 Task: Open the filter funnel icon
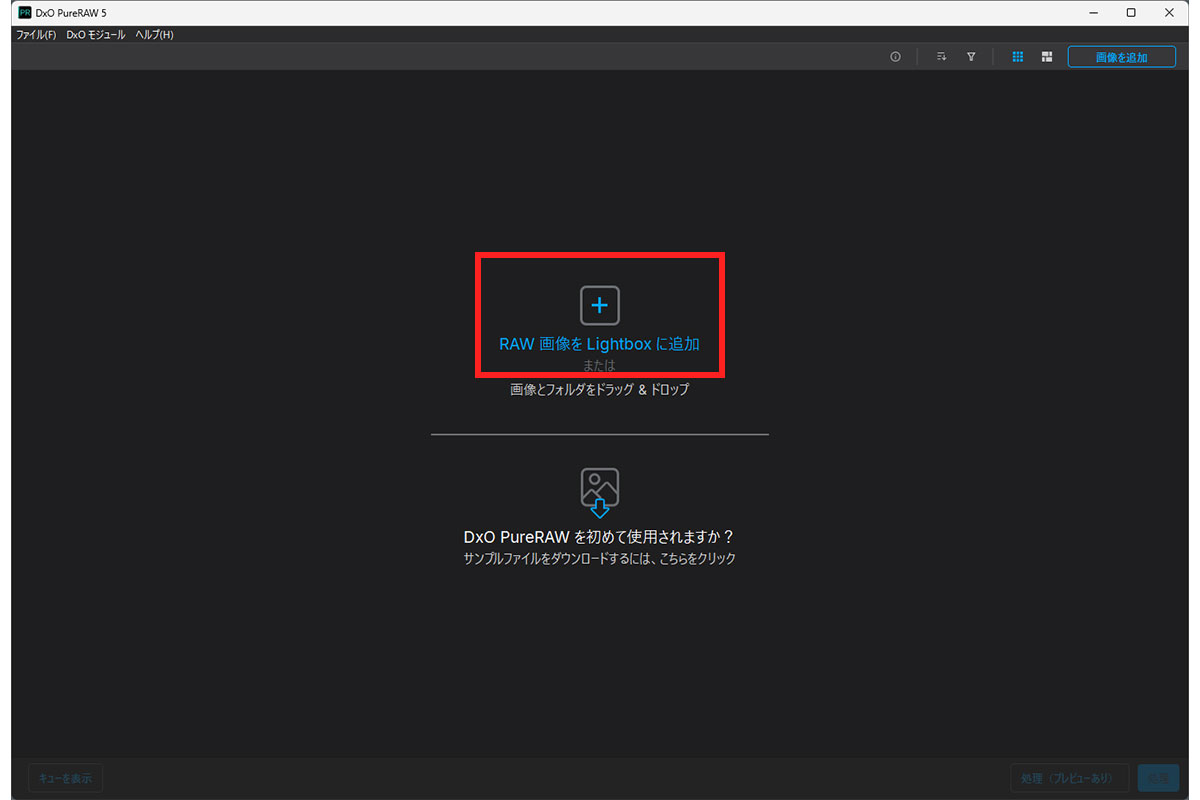[x=971, y=57]
